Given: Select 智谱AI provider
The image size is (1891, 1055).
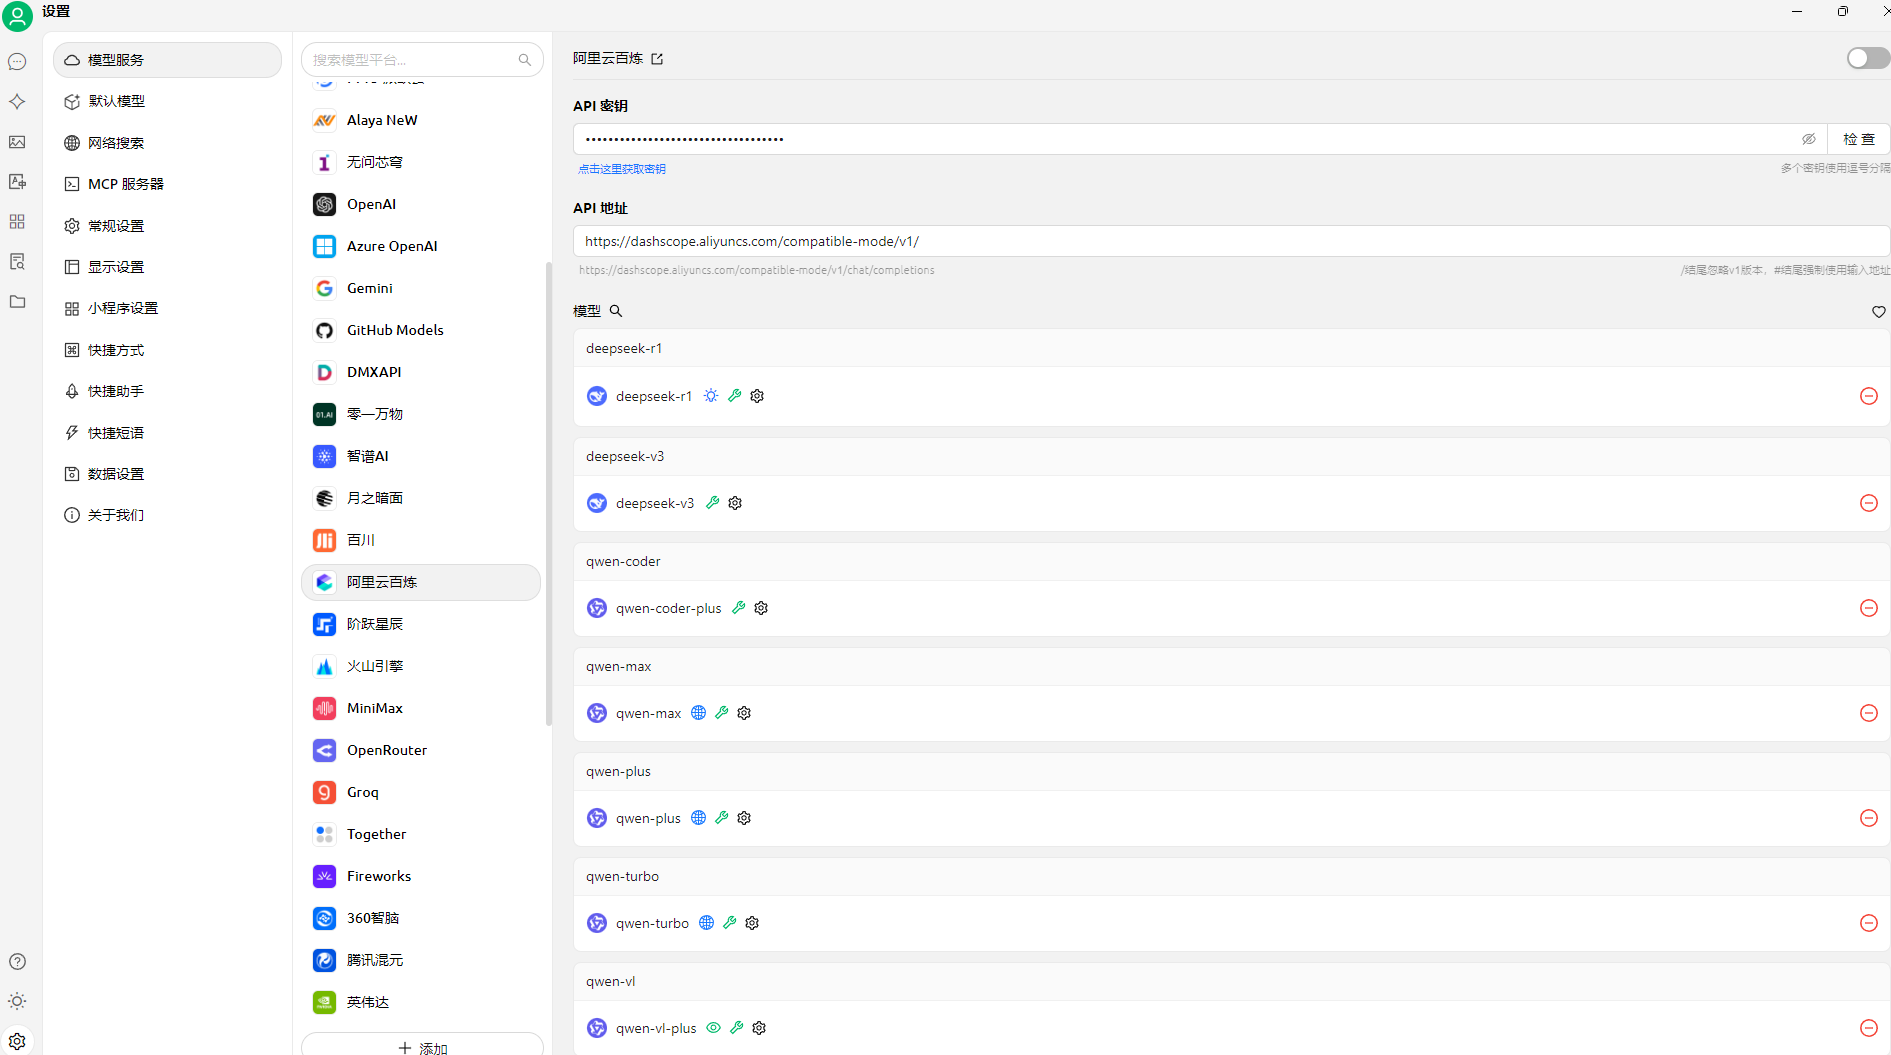Looking at the screenshot, I should tap(421, 456).
